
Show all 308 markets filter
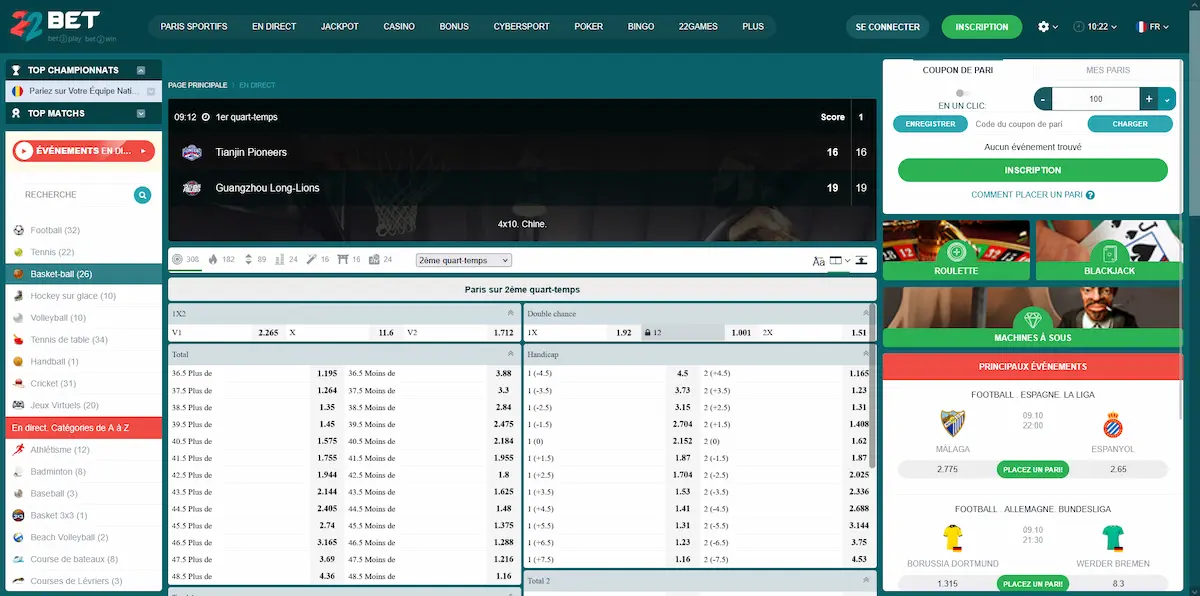click(x=186, y=260)
